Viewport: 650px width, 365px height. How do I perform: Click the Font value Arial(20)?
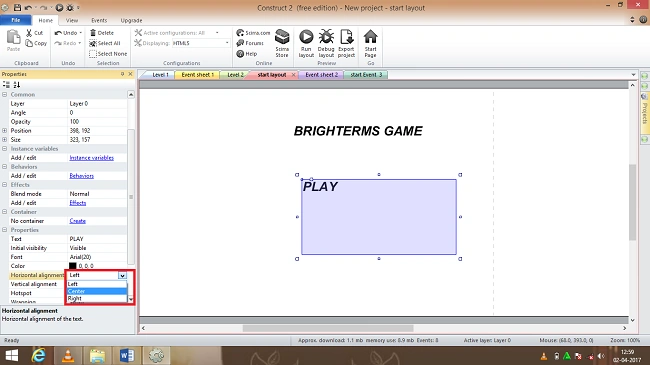[80, 257]
